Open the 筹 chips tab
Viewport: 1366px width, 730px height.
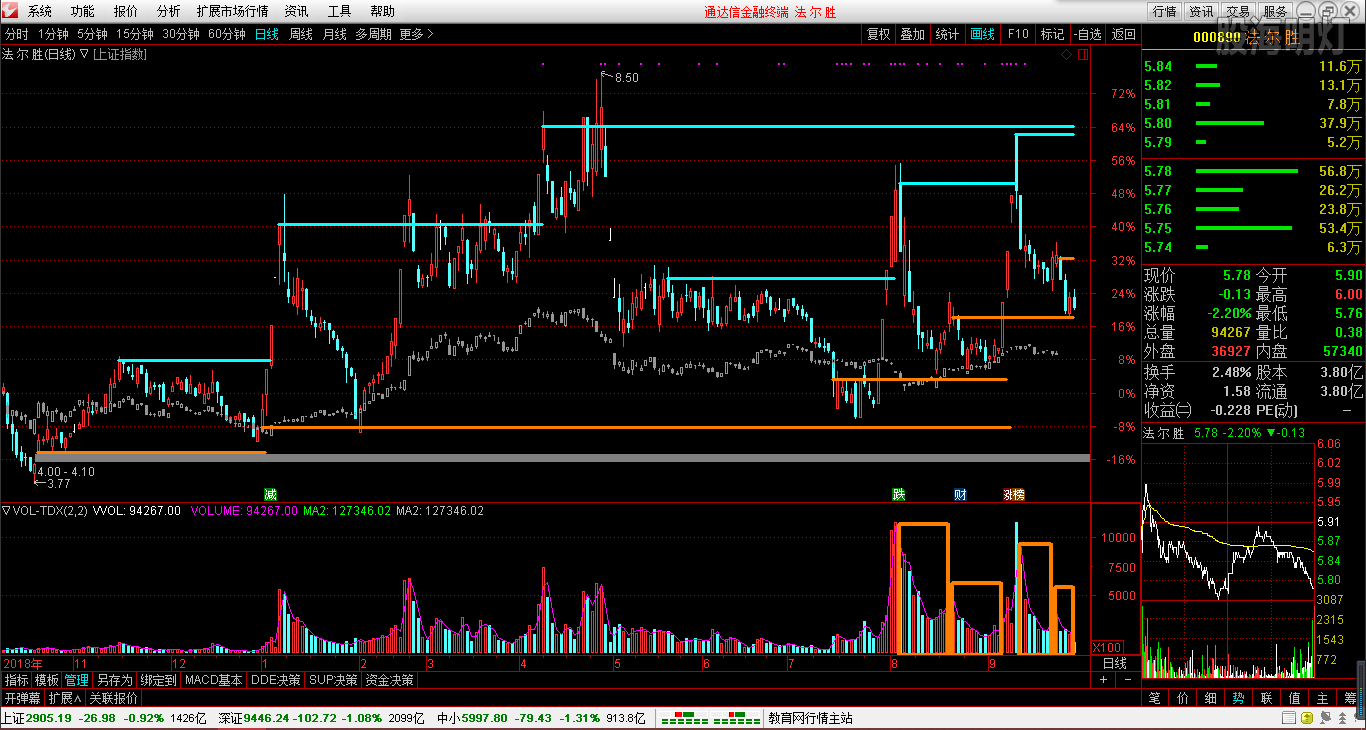1350,698
